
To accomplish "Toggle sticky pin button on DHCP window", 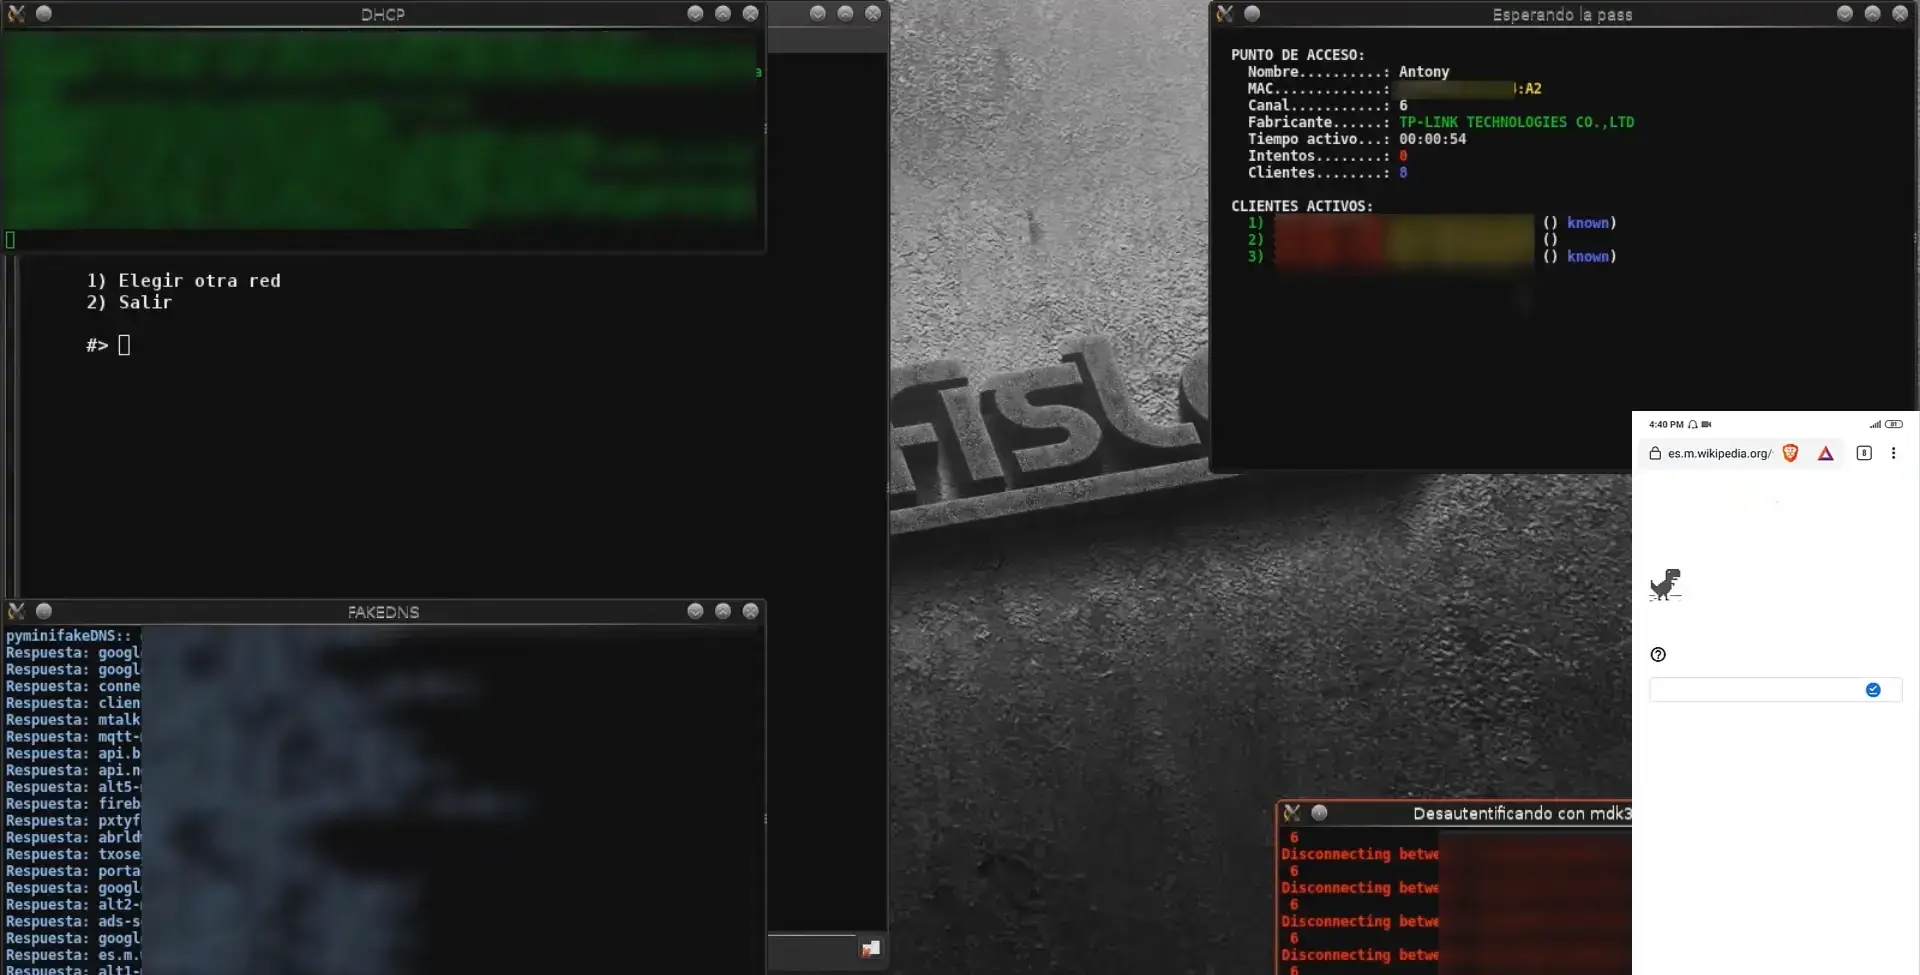I will pyautogui.click(x=44, y=14).
